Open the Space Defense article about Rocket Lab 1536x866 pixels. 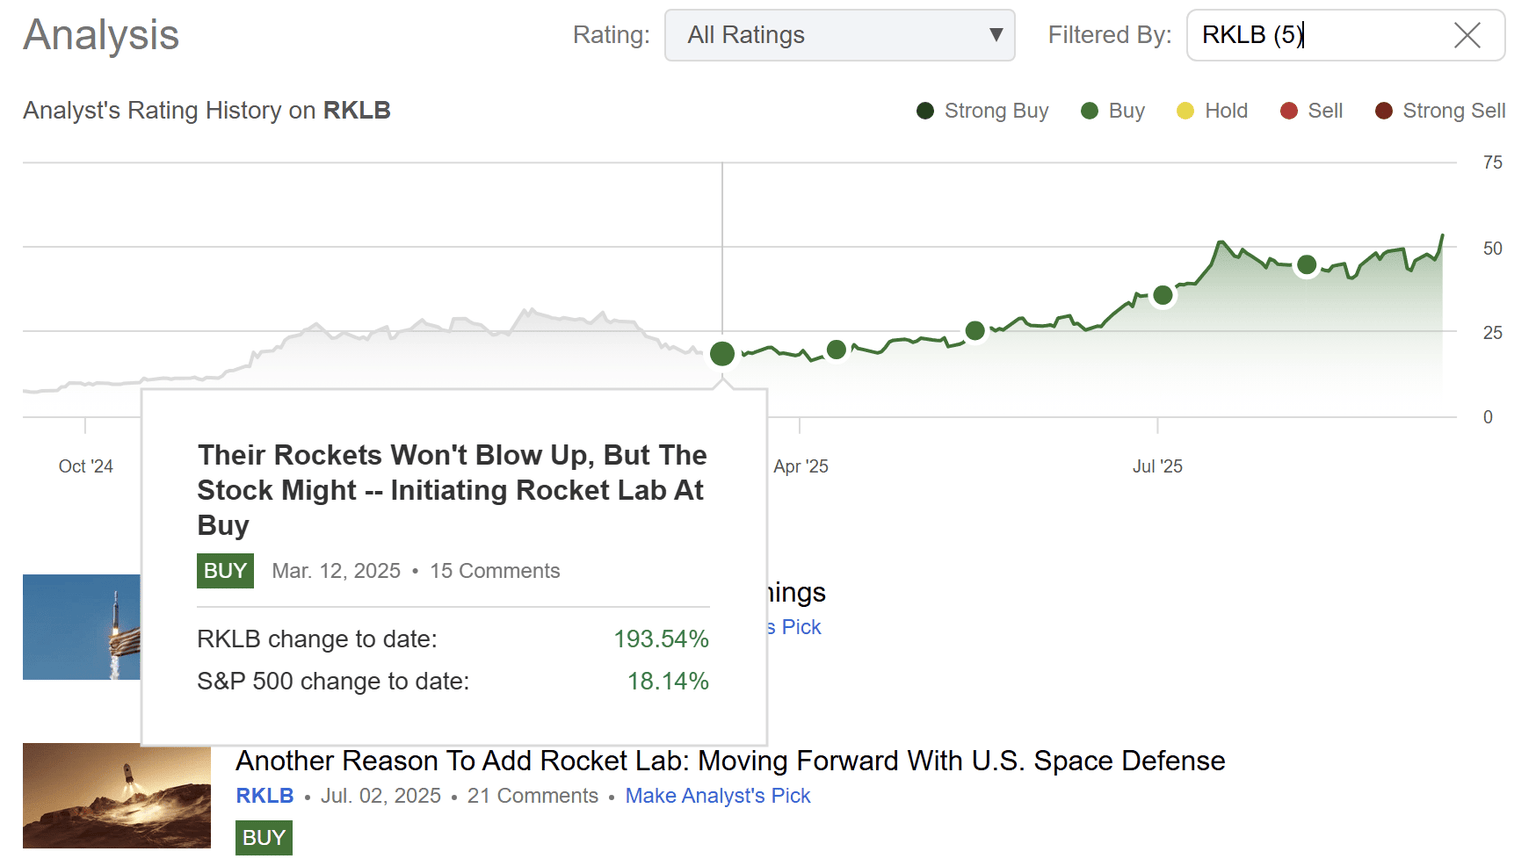(x=729, y=761)
